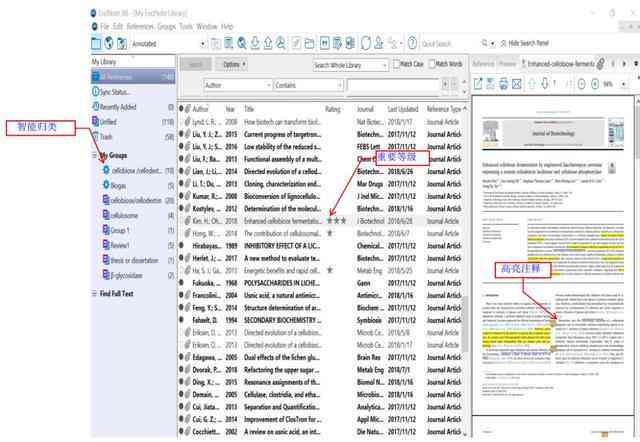Open the Groups menu
This screenshot has height=442, width=640.
pyautogui.click(x=167, y=27)
